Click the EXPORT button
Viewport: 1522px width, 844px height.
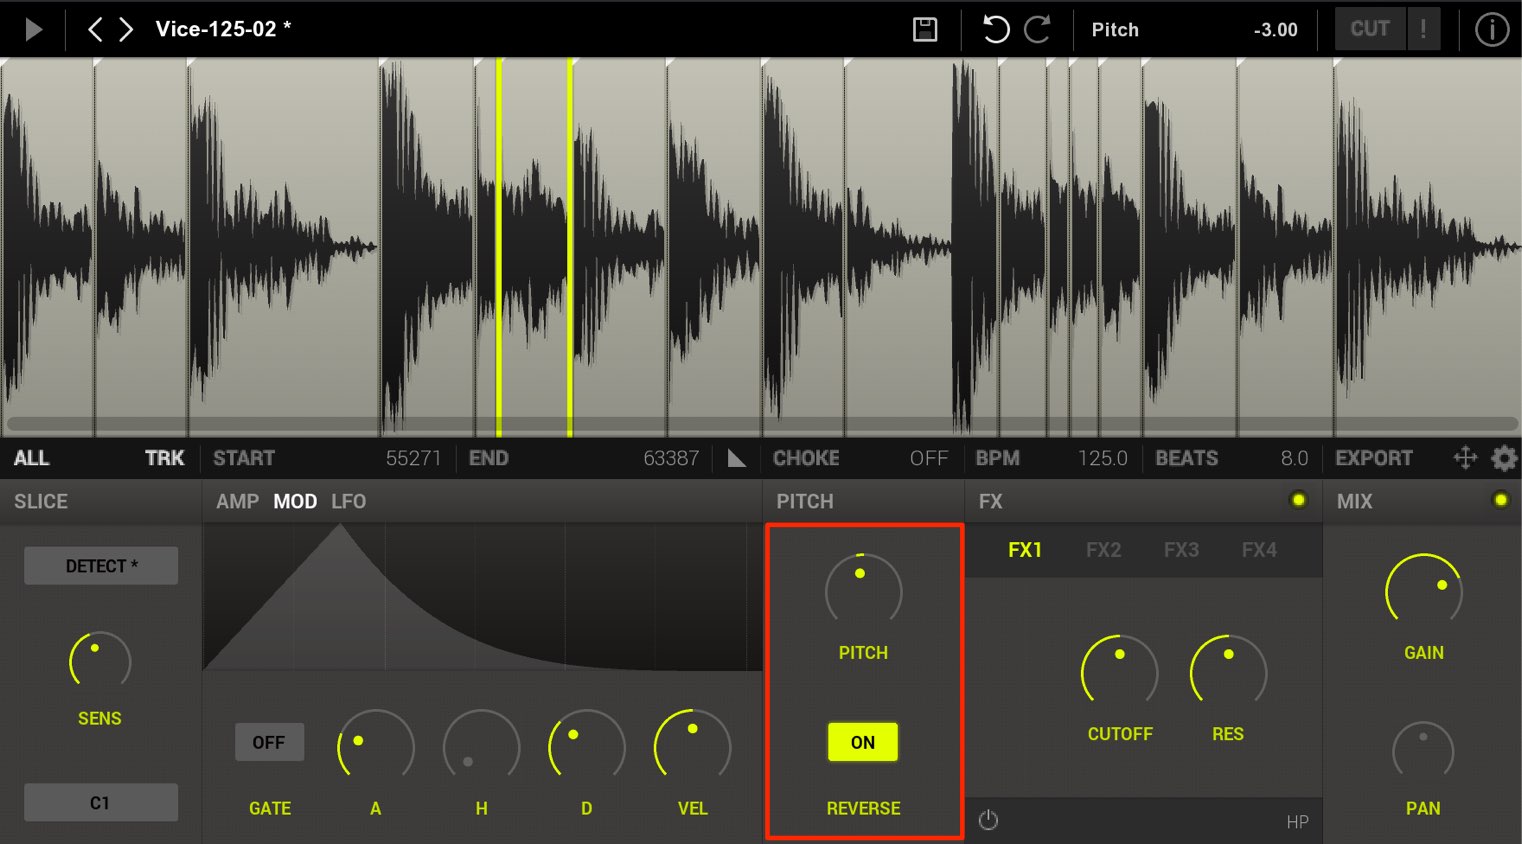tap(1374, 458)
